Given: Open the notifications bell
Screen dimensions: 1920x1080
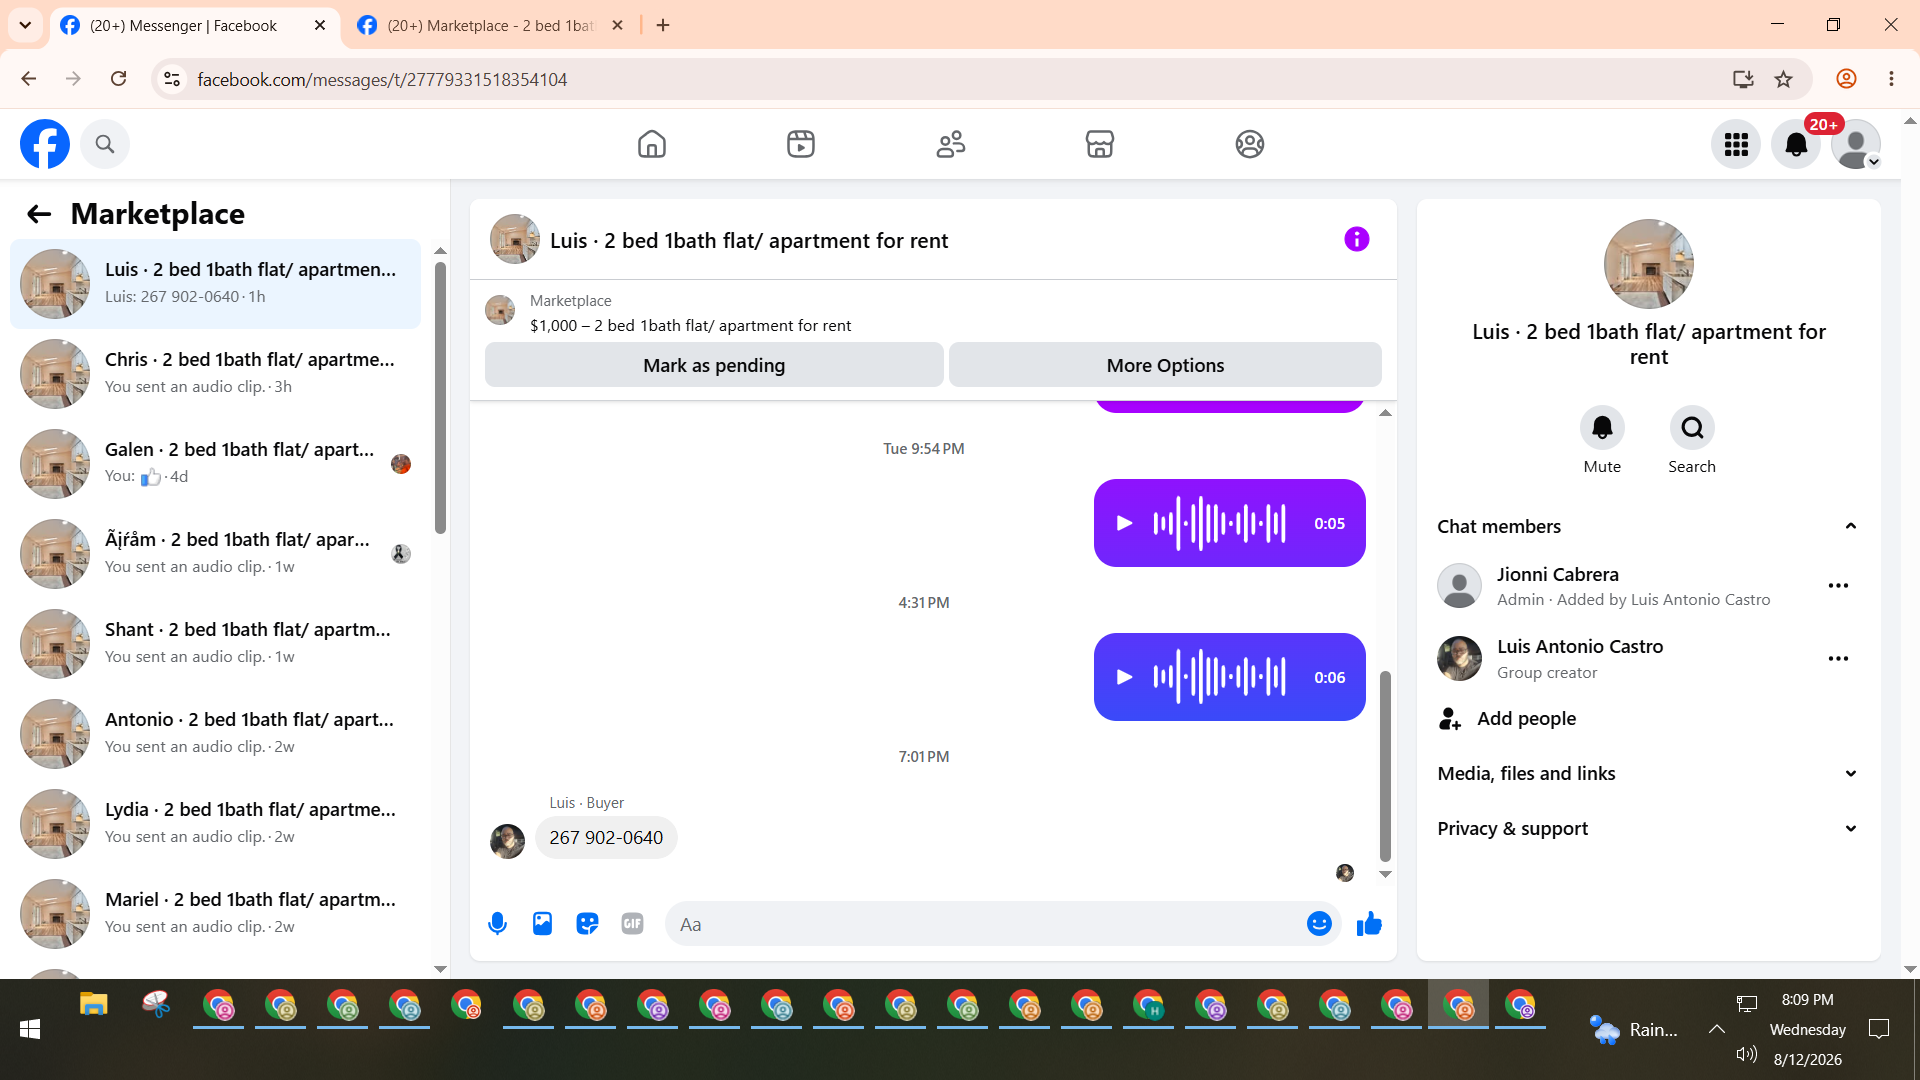Looking at the screenshot, I should pos(1796,144).
